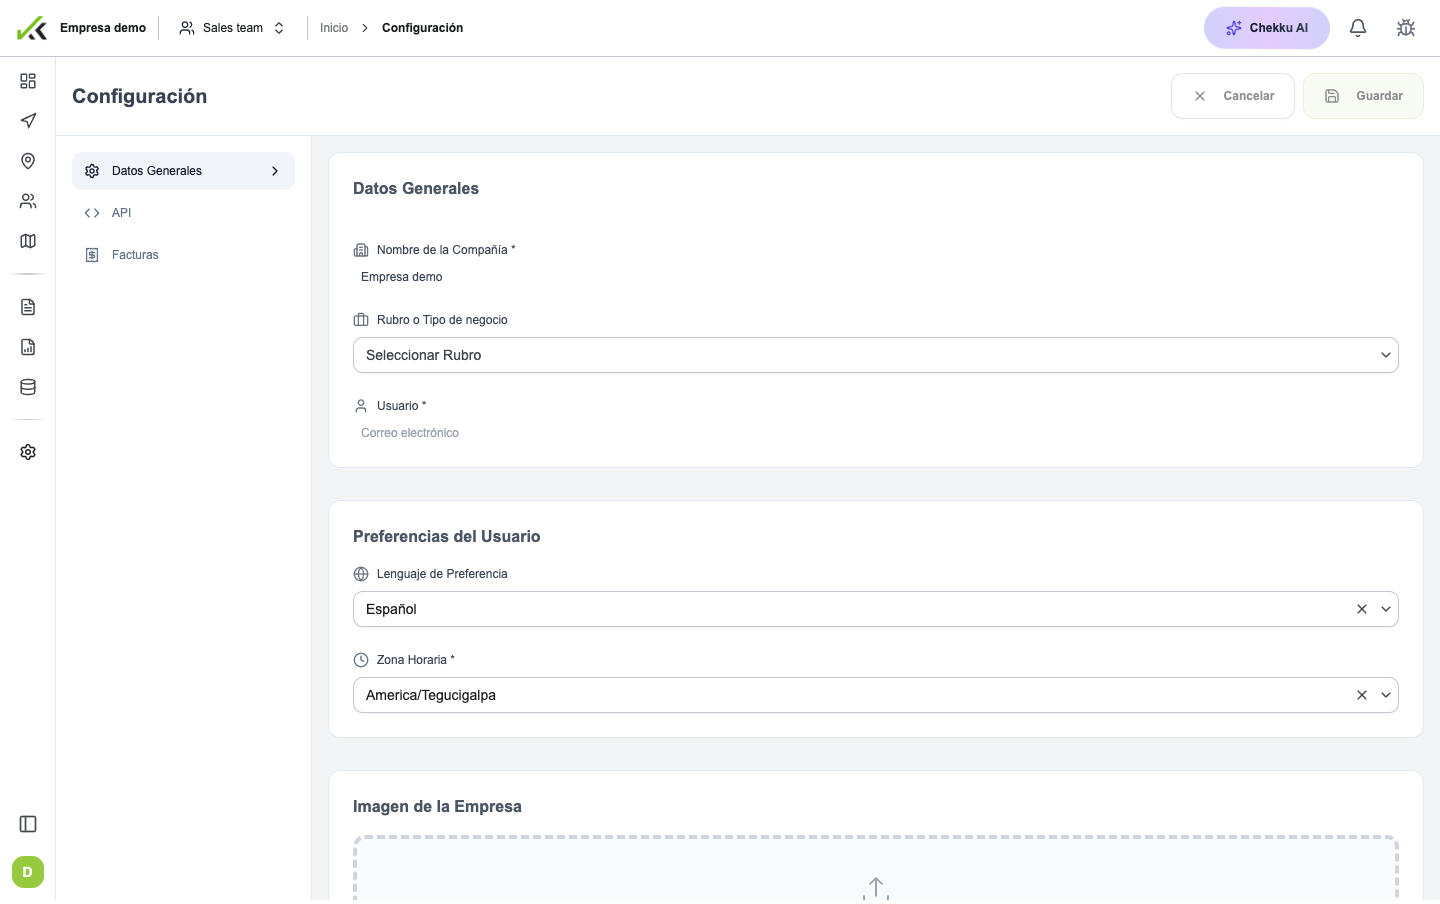Open the chart report file icon in sidebar
The width and height of the screenshot is (1440, 904).
pyautogui.click(x=28, y=347)
